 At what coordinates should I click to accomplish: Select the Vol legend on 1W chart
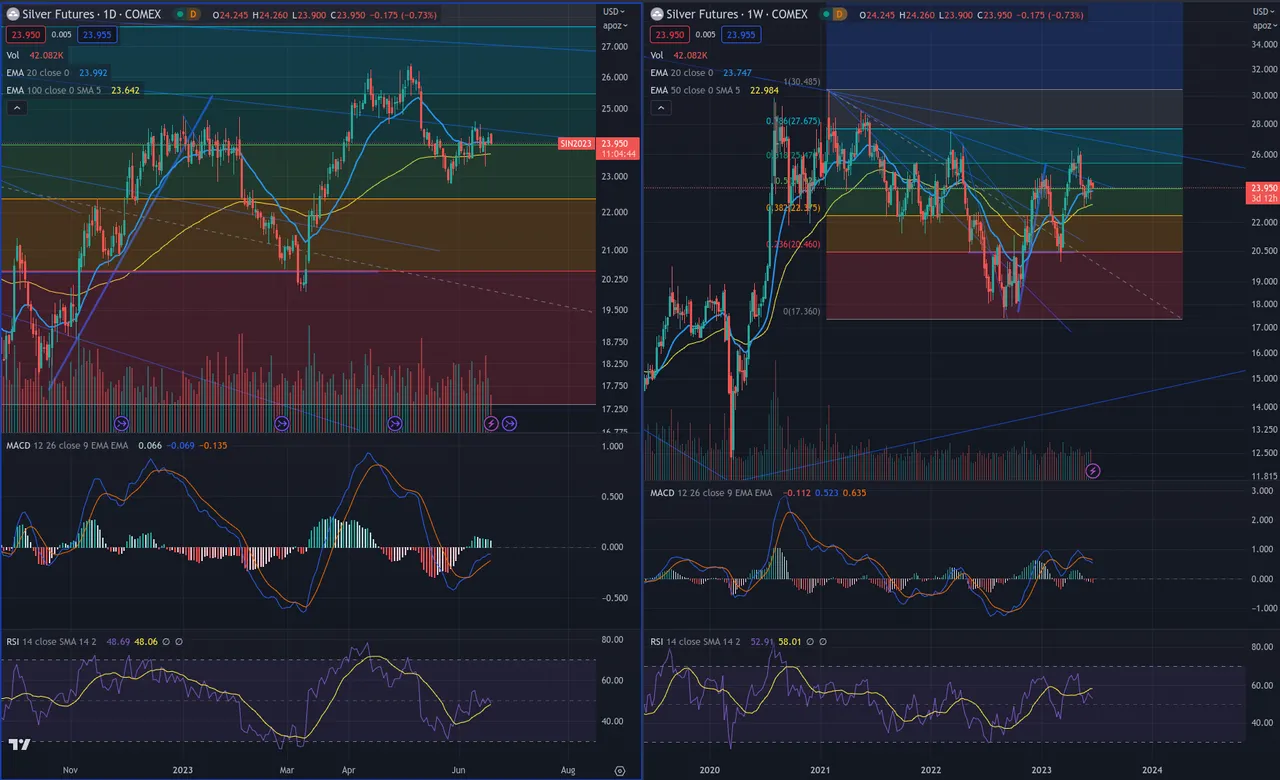coord(658,56)
